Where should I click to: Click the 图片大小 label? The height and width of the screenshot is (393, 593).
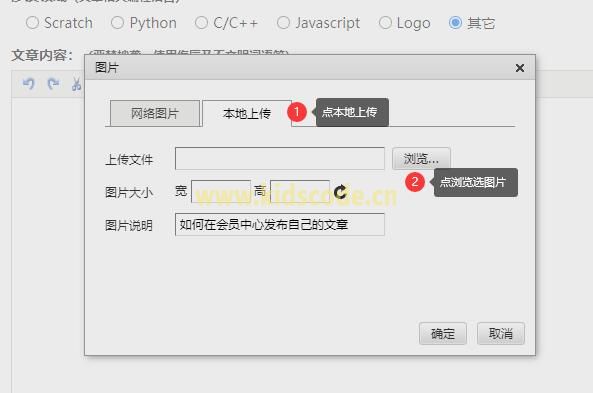[x=129, y=193]
